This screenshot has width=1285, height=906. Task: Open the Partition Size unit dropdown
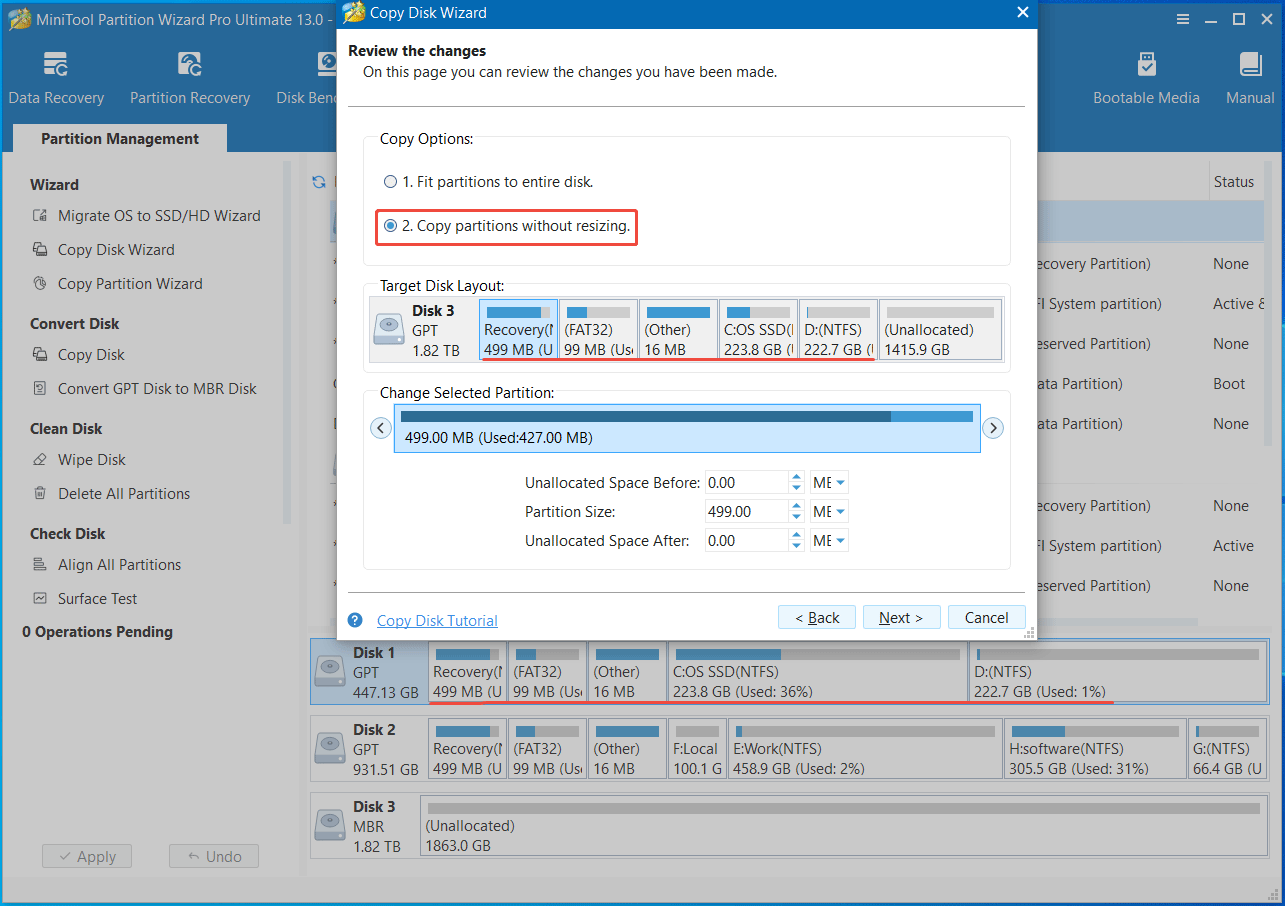[829, 510]
